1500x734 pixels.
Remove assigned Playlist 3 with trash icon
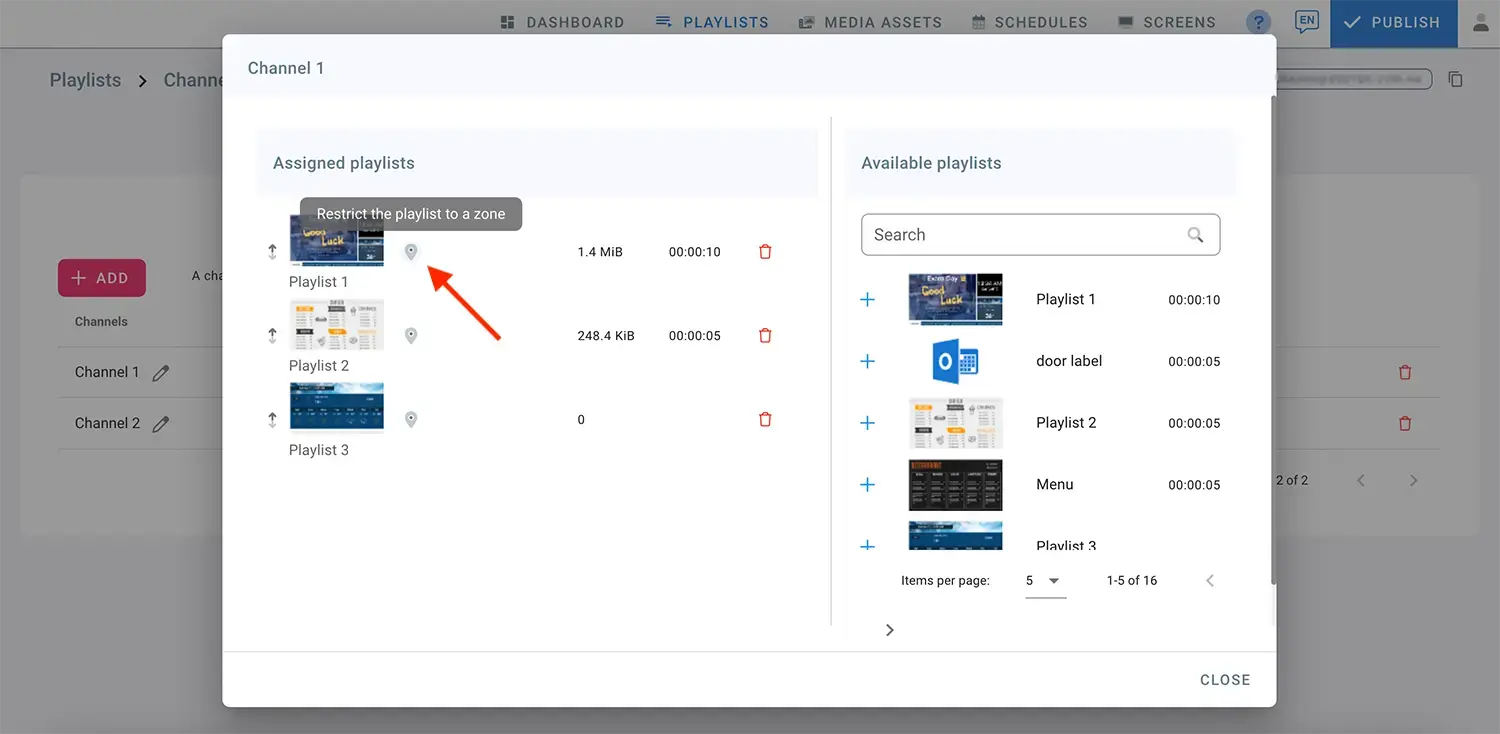765,420
